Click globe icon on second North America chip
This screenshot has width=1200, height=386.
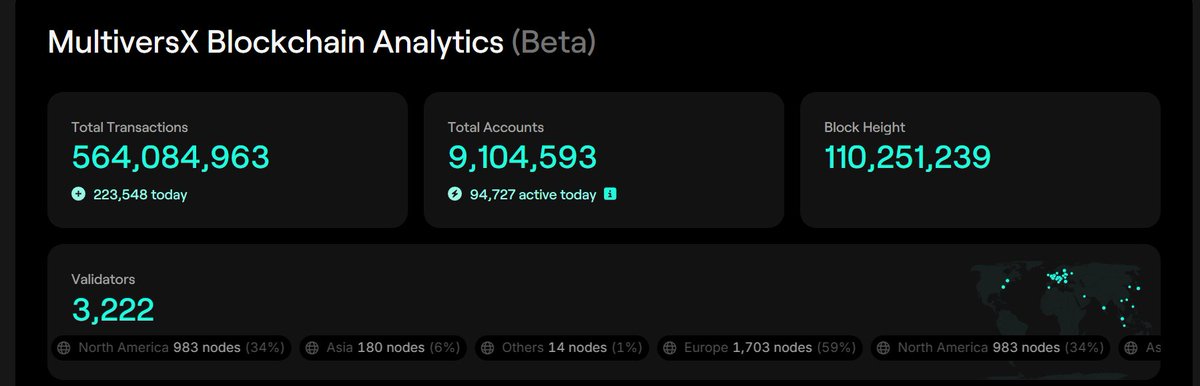[x=884, y=348]
